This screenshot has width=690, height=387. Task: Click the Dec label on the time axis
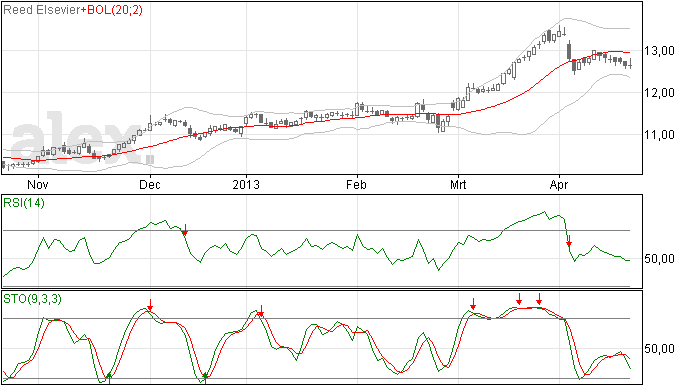click(x=150, y=184)
